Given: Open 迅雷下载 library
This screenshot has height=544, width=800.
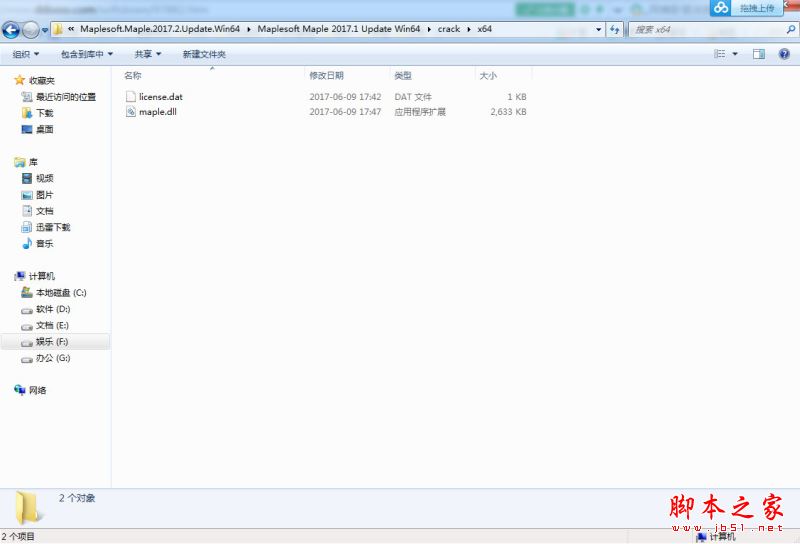Looking at the screenshot, I should point(53,227).
